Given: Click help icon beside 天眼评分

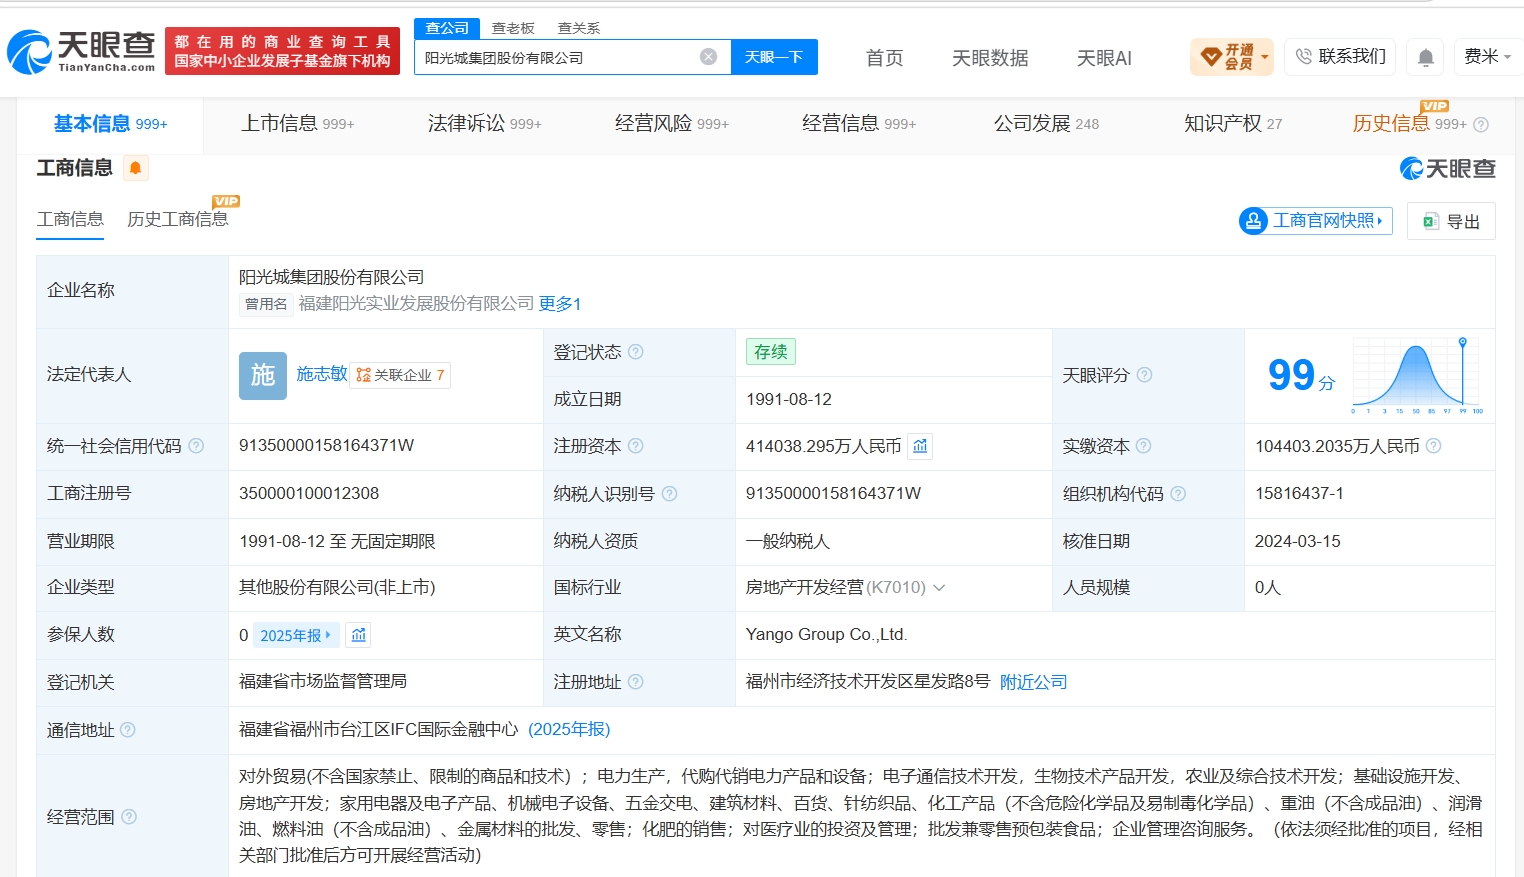Looking at the screenshot, I should [1144, 375].
